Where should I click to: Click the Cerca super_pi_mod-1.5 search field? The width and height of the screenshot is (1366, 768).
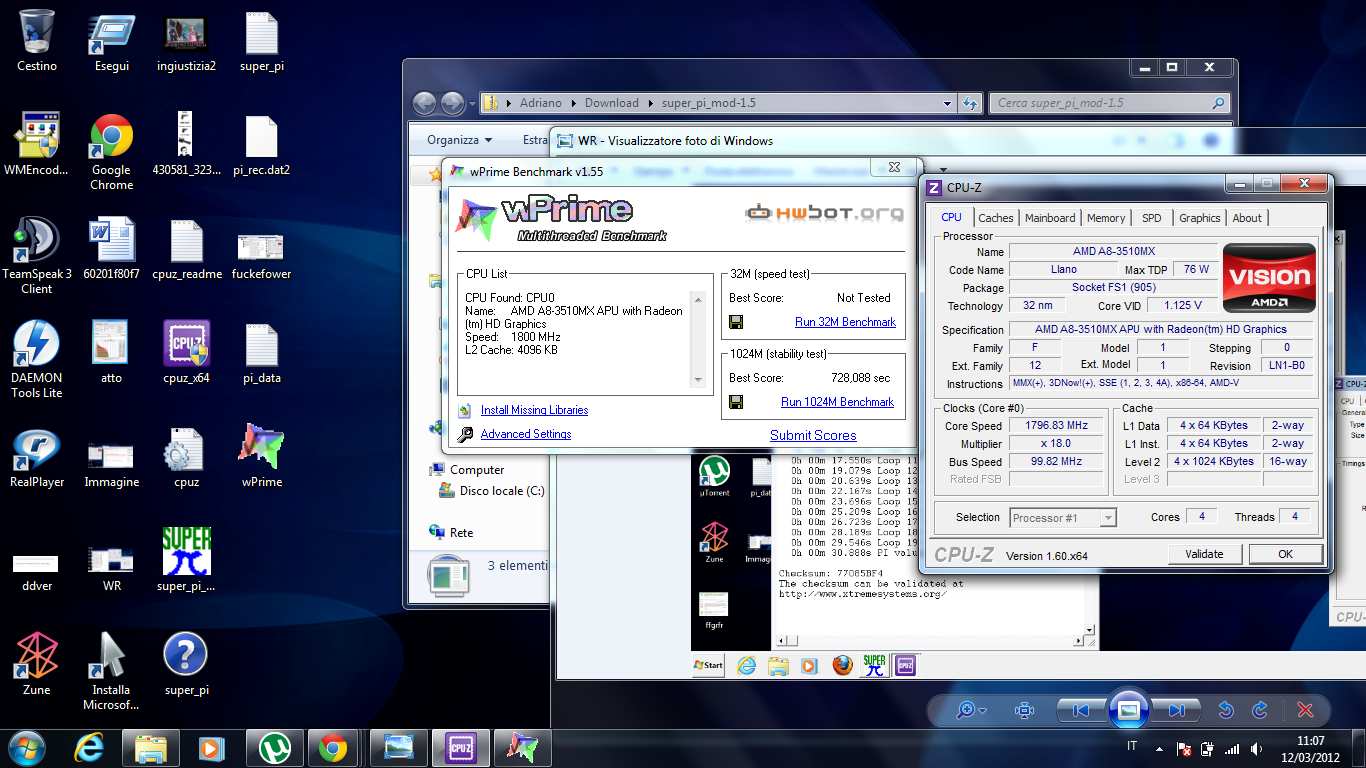(x=1109, y=103)
